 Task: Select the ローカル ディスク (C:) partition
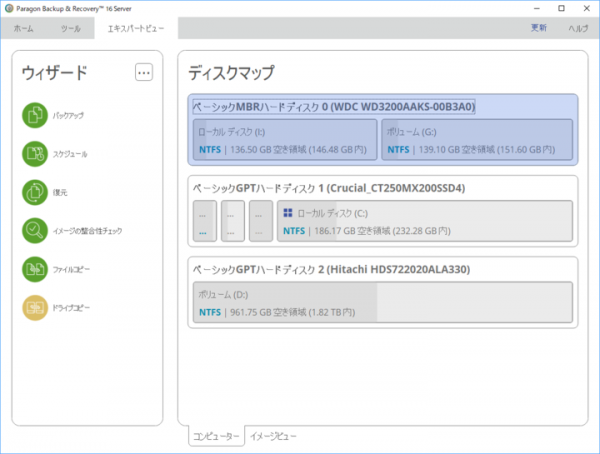(x=425, y=221)
